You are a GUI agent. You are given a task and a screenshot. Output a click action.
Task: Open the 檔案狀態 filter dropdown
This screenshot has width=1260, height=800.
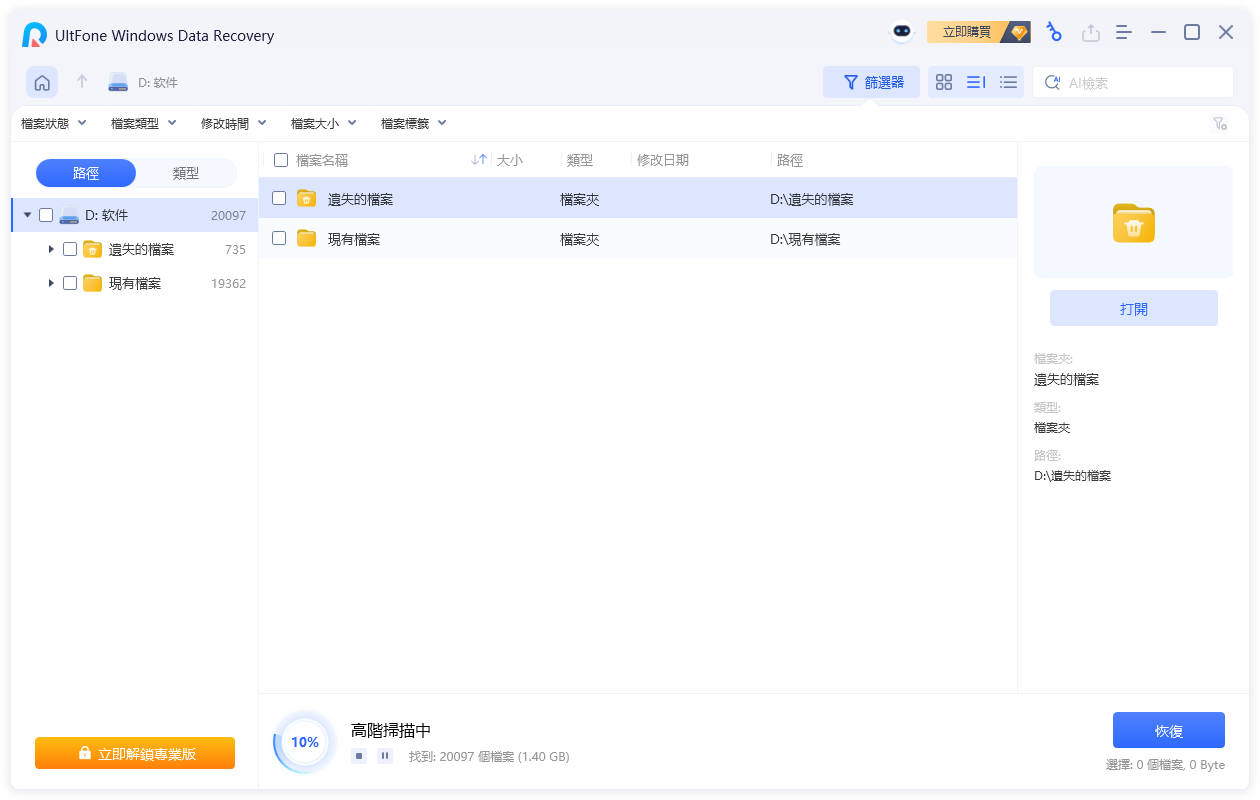[x=54, y=123]
